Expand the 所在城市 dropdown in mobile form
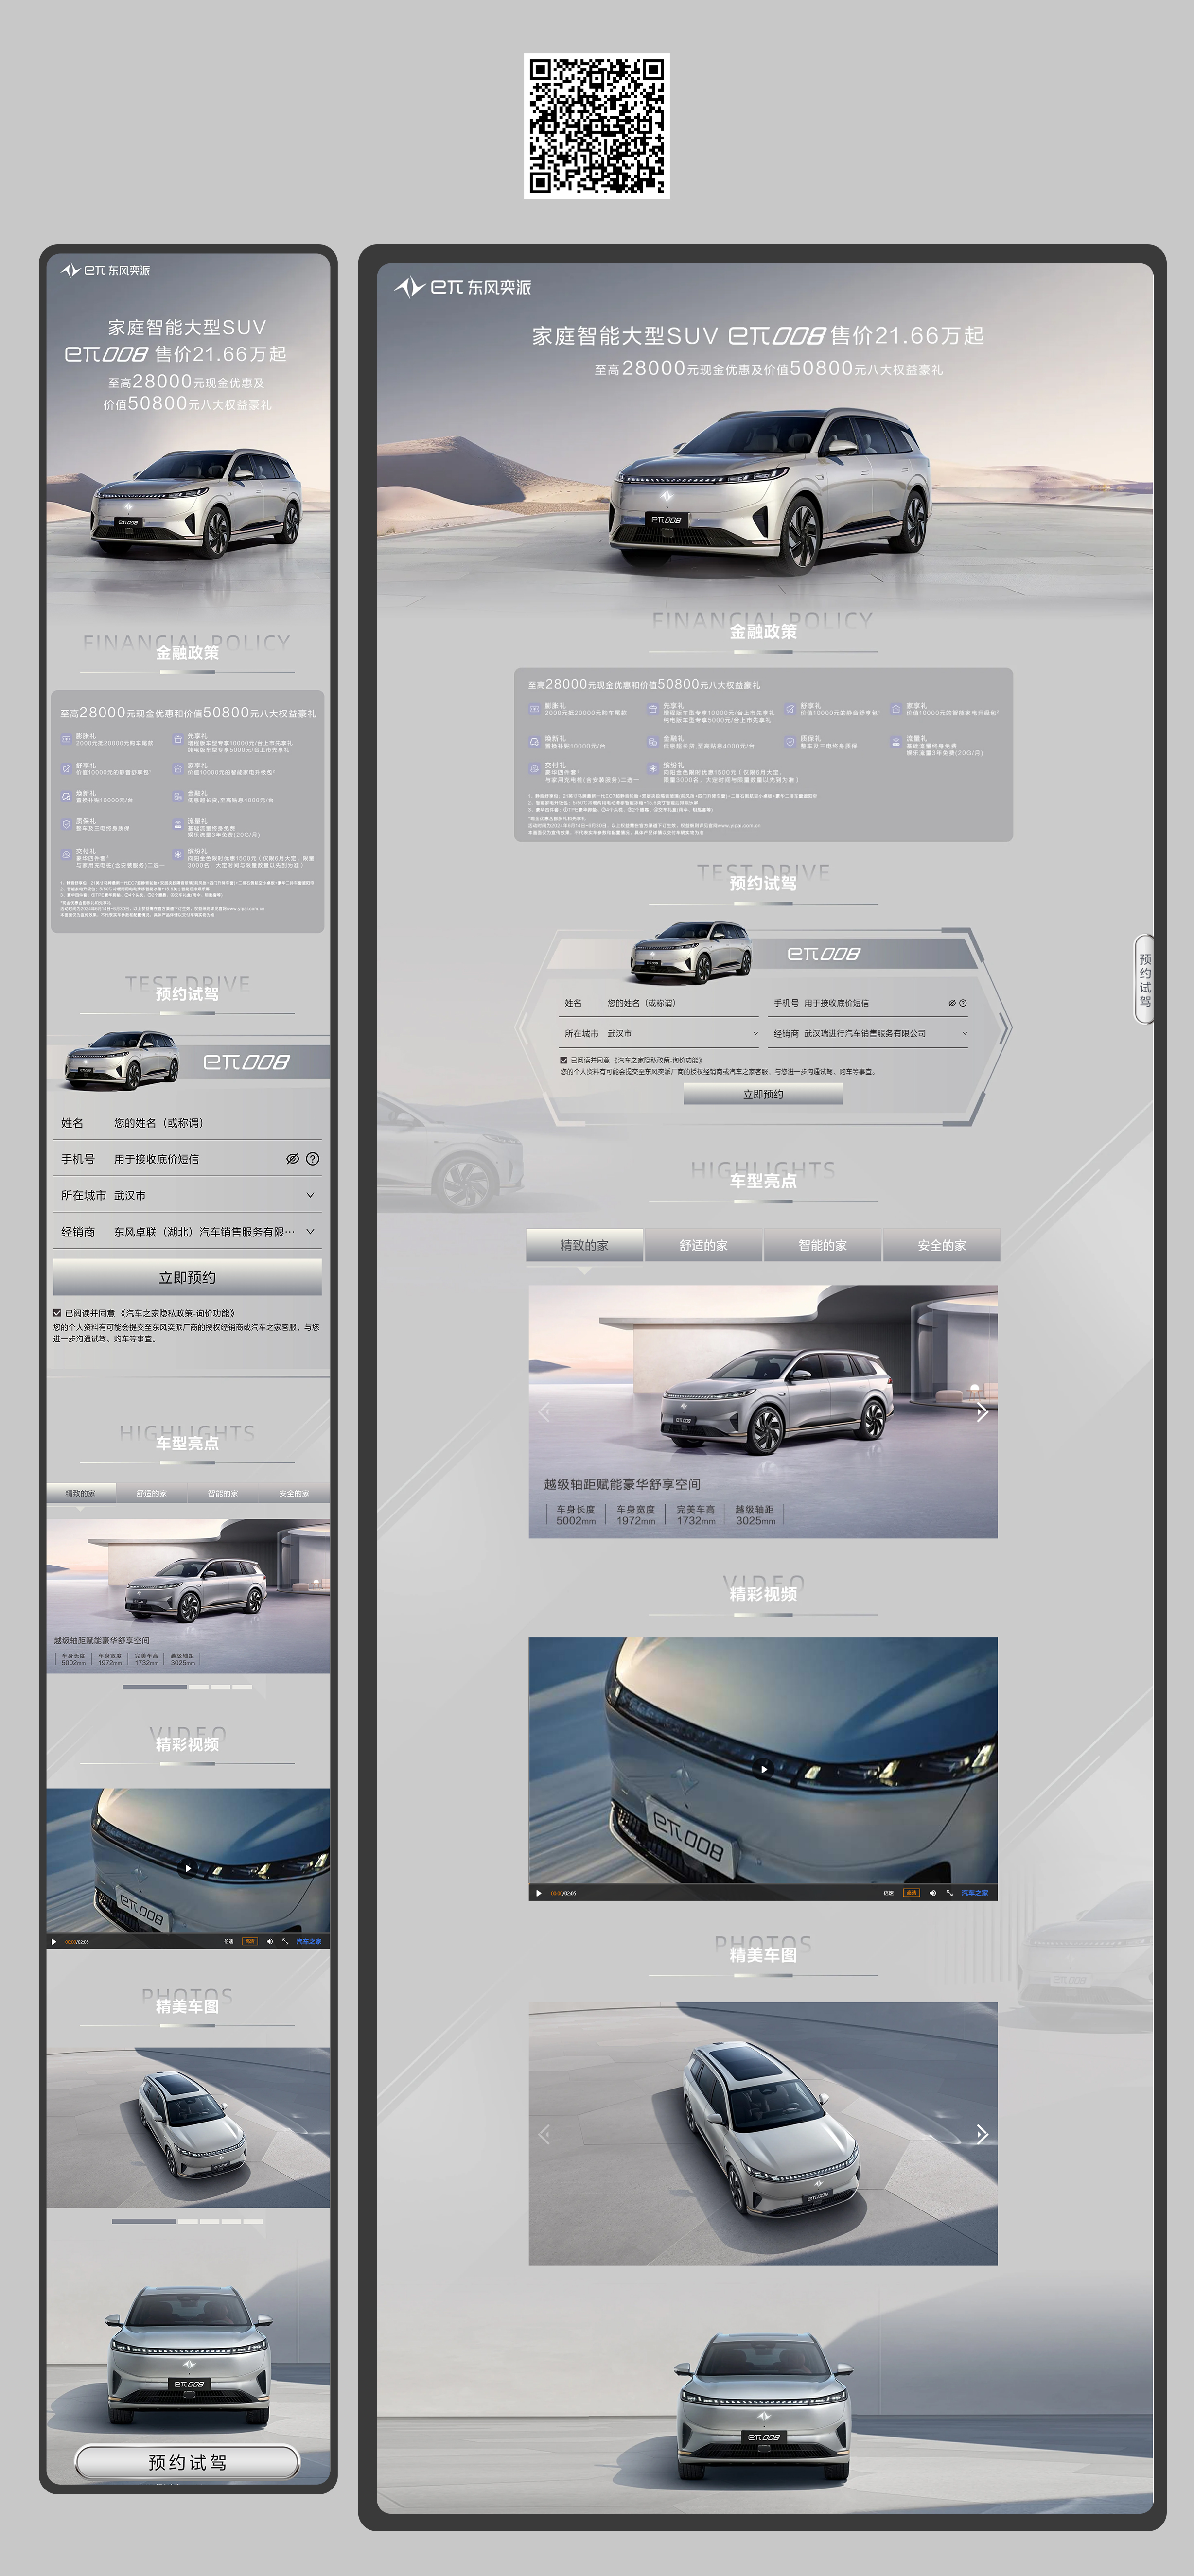Image resolution: width=1194 pixels, height=2576 pixels. coord(310,1195)
